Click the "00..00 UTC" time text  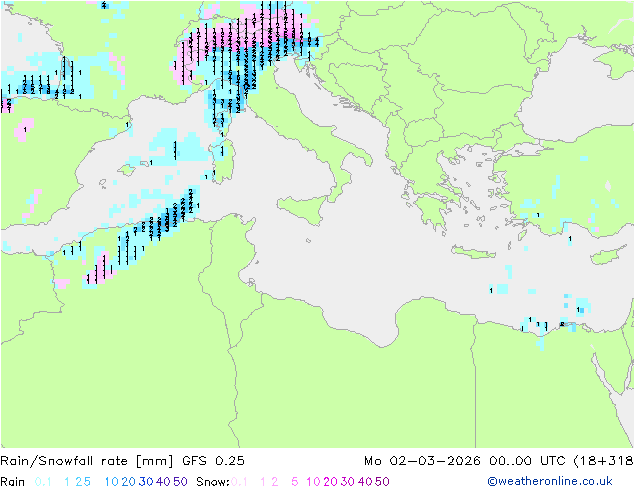527,461
